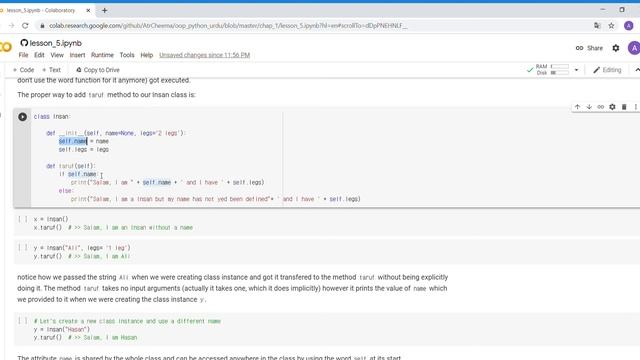View site information padlock icon
640x360 pixels.
(42, 26)
